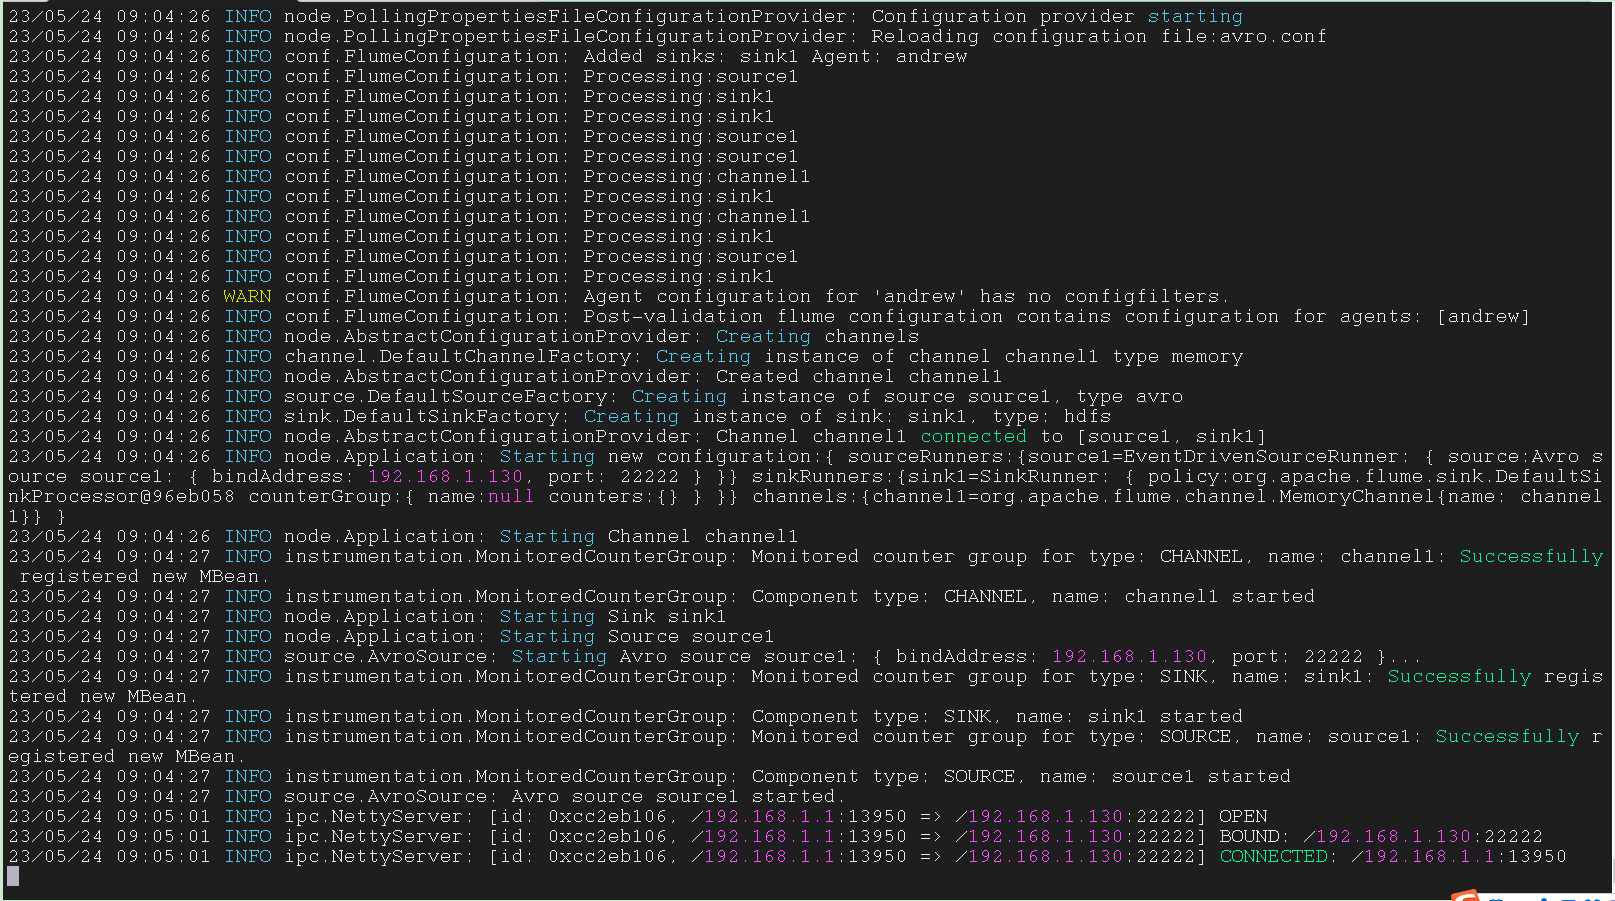This screenshot has height=901, width=1615.
Task: Click the Sogou toolbar strip beside the orange icon
Action: [1540, 897]
